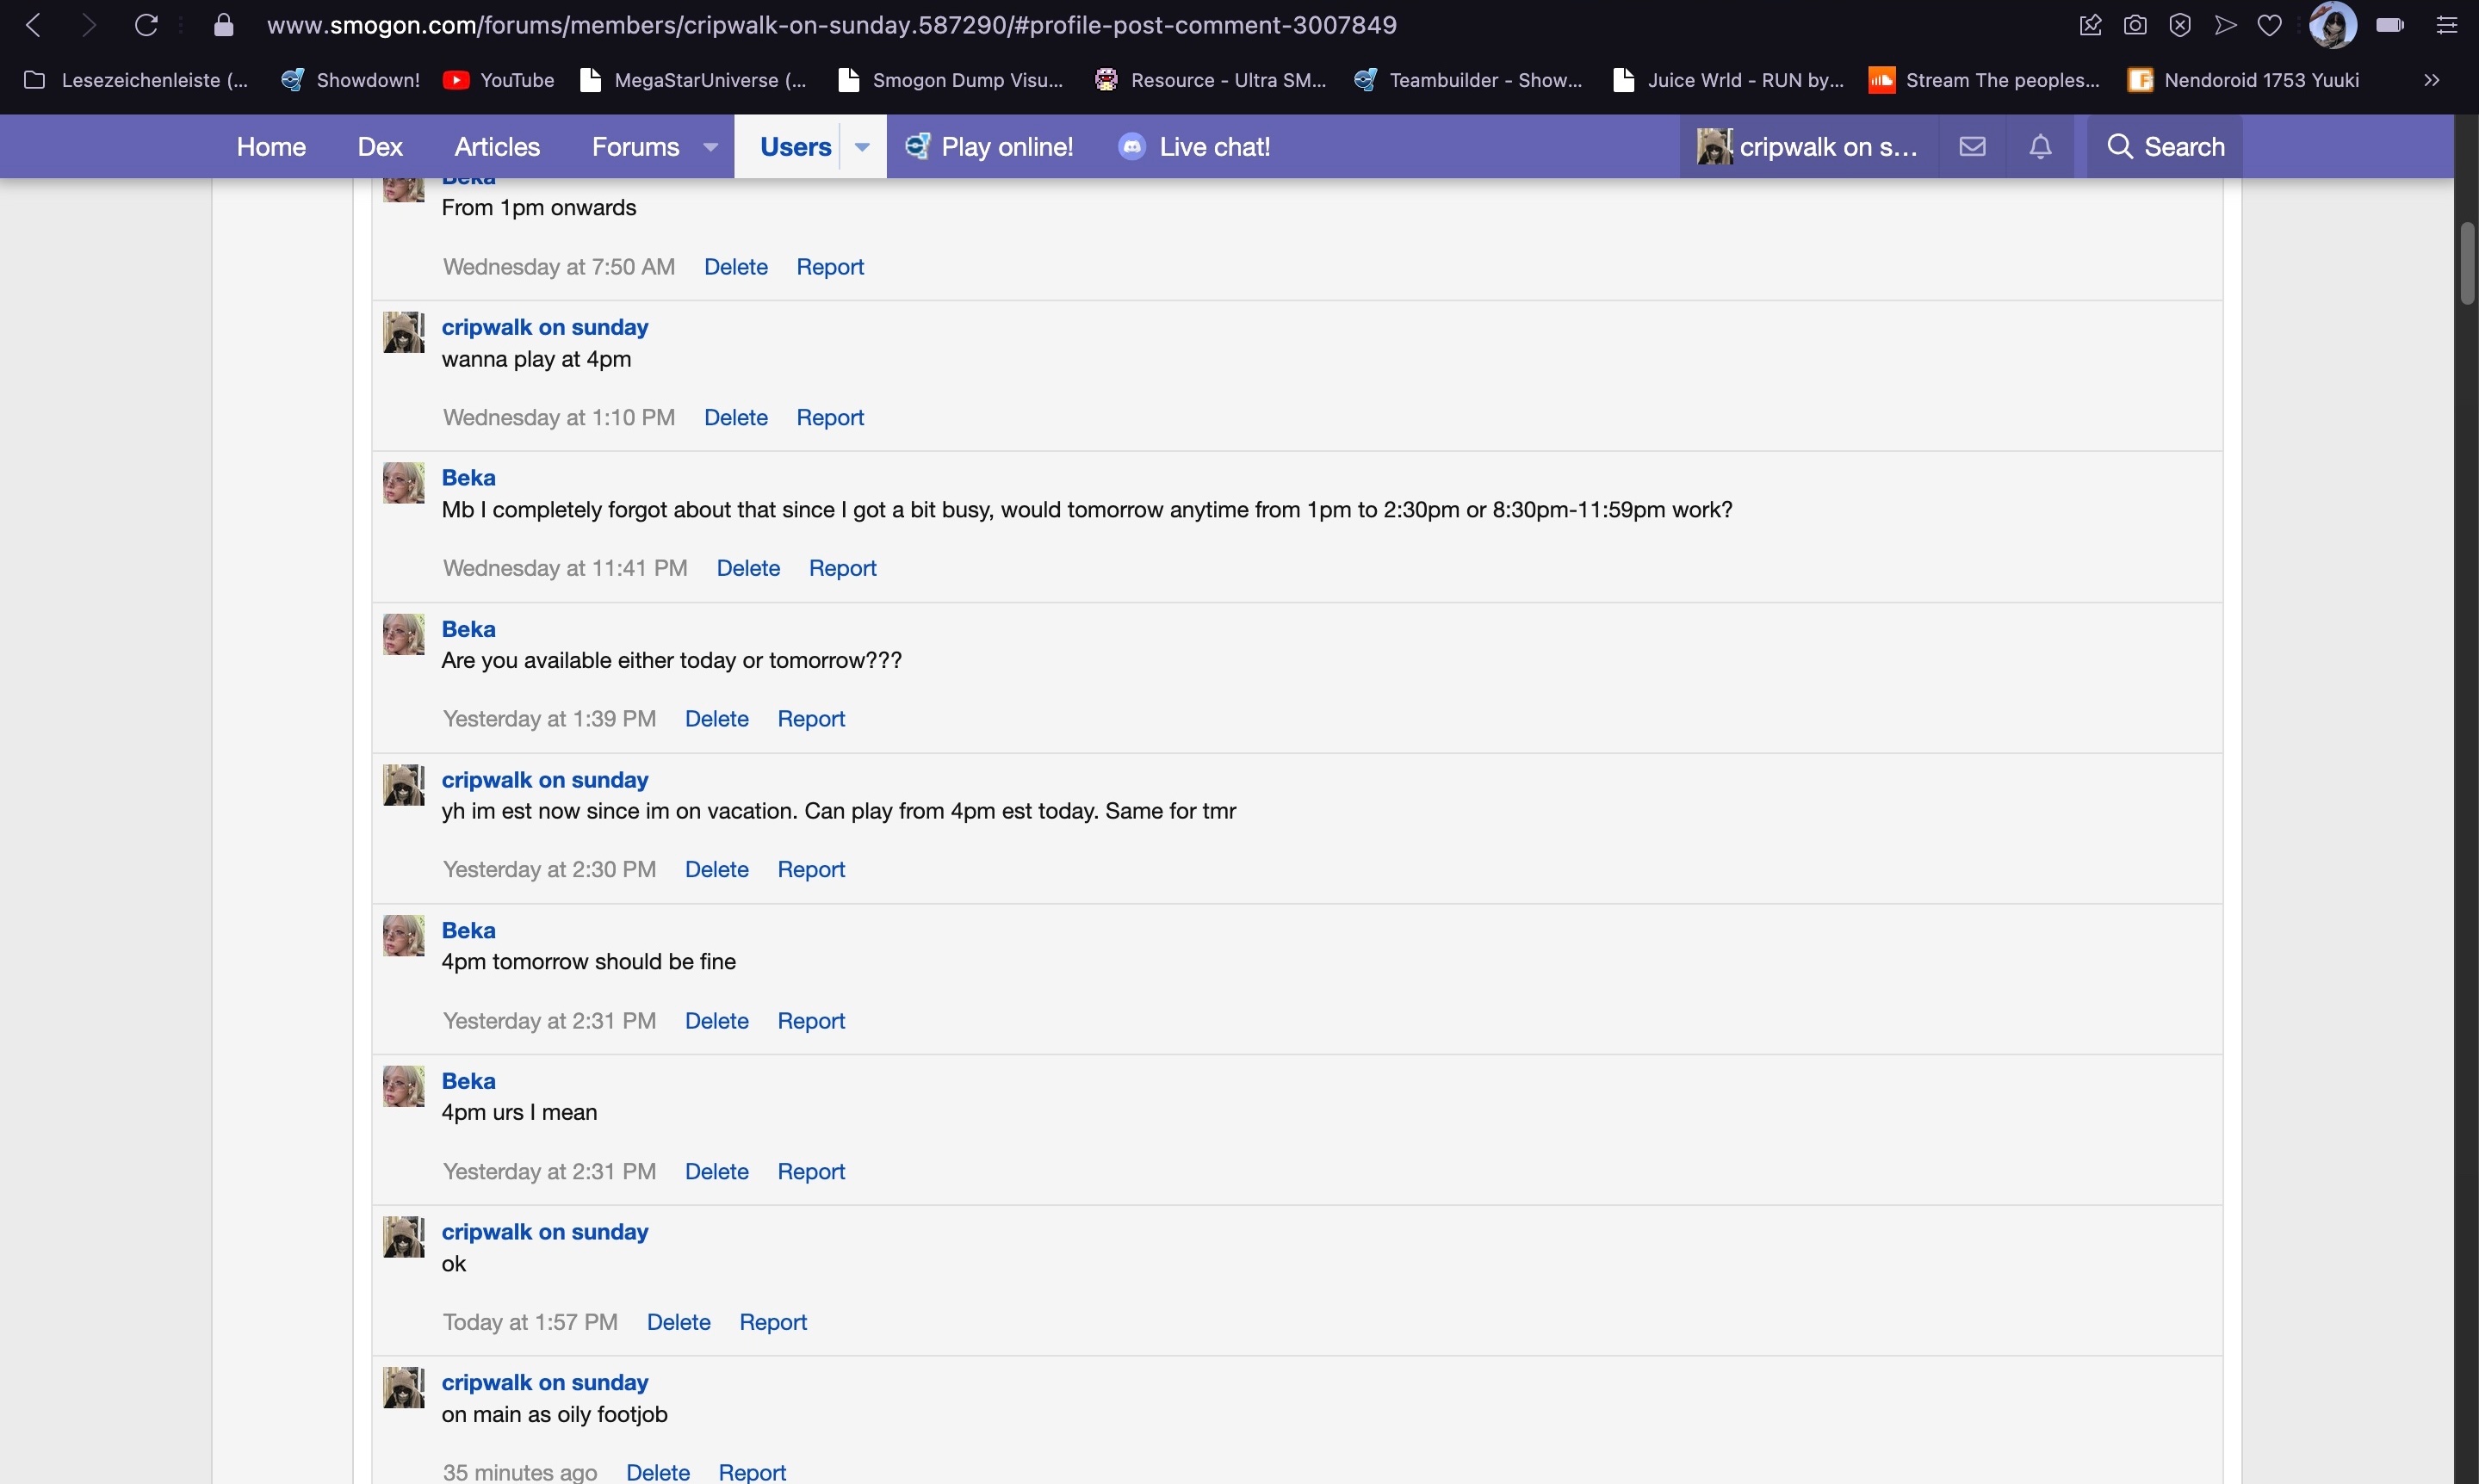Viewport: 2479px width, 1484px height.
Task: Expand the Forums dropdown arrow
Action: point(710,147)
